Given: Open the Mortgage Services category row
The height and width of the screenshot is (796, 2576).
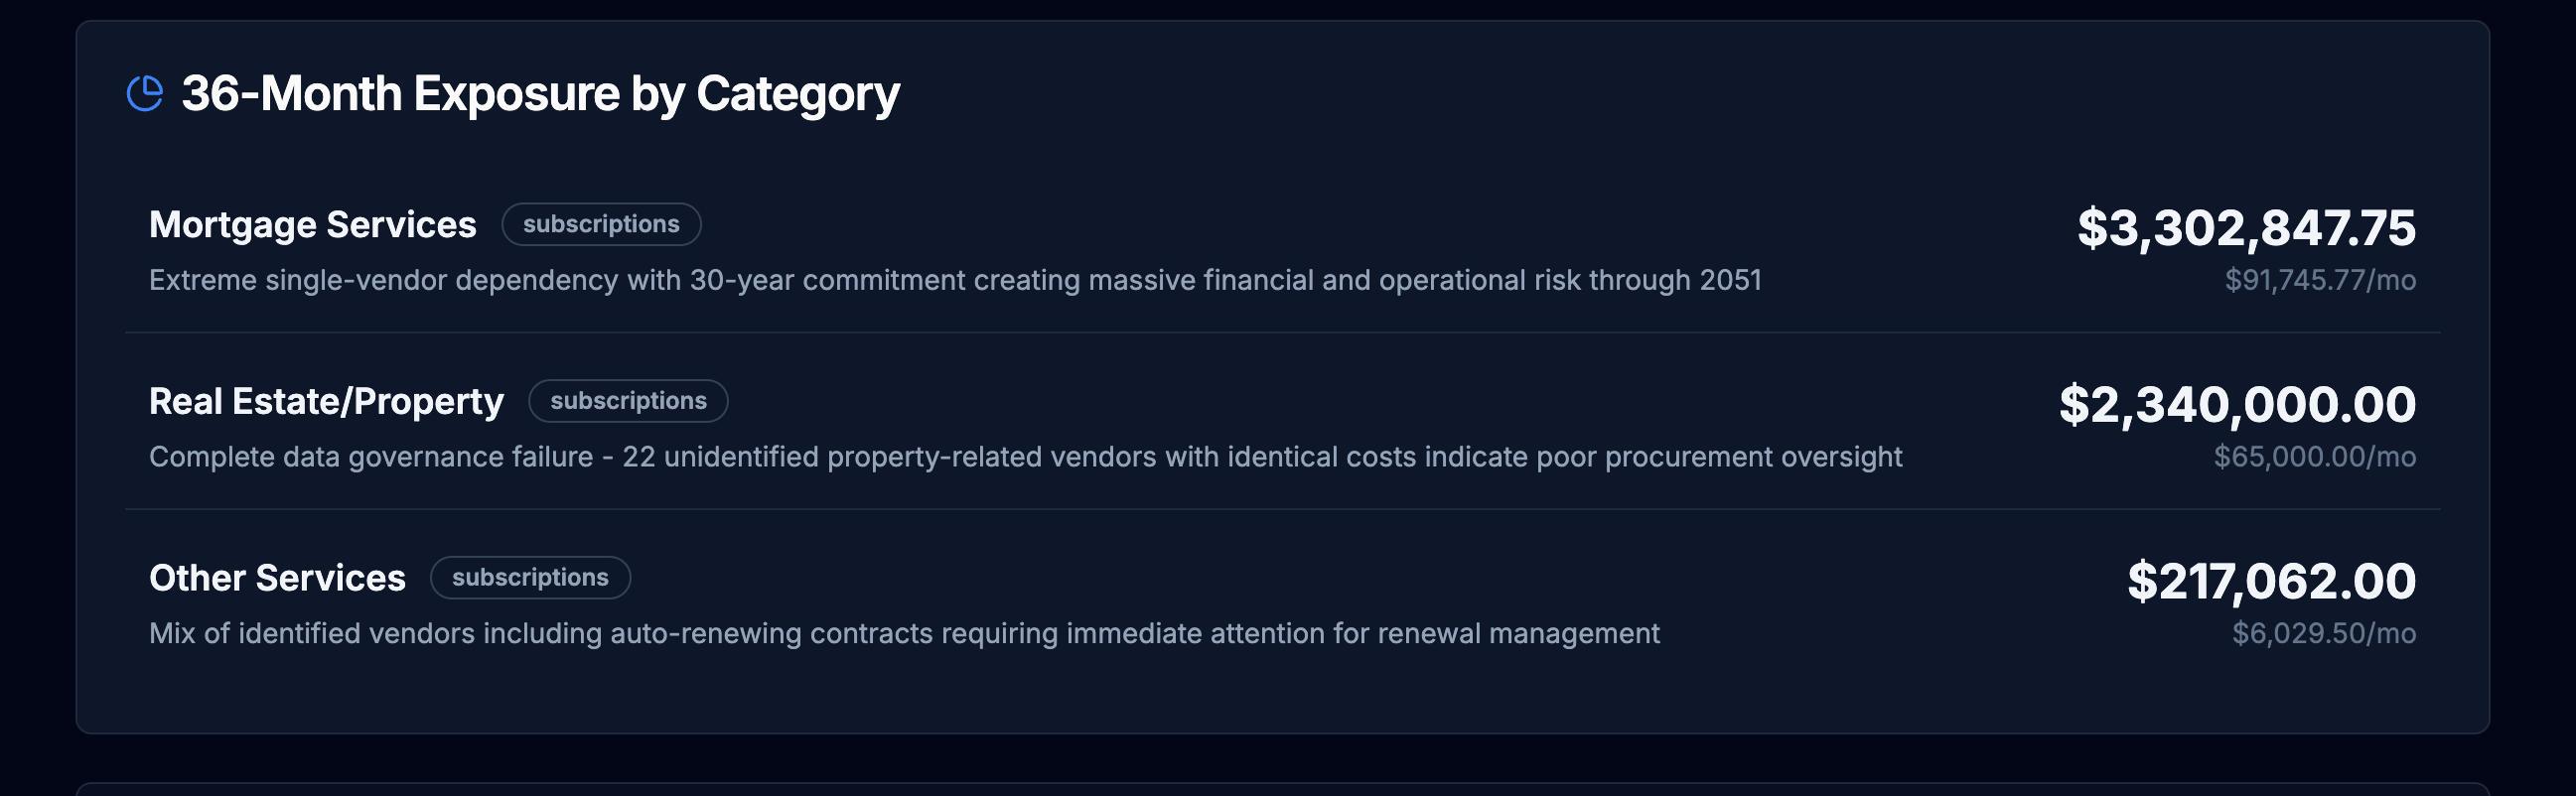Looking at the screenshot, I should [x=1282, y=250].
